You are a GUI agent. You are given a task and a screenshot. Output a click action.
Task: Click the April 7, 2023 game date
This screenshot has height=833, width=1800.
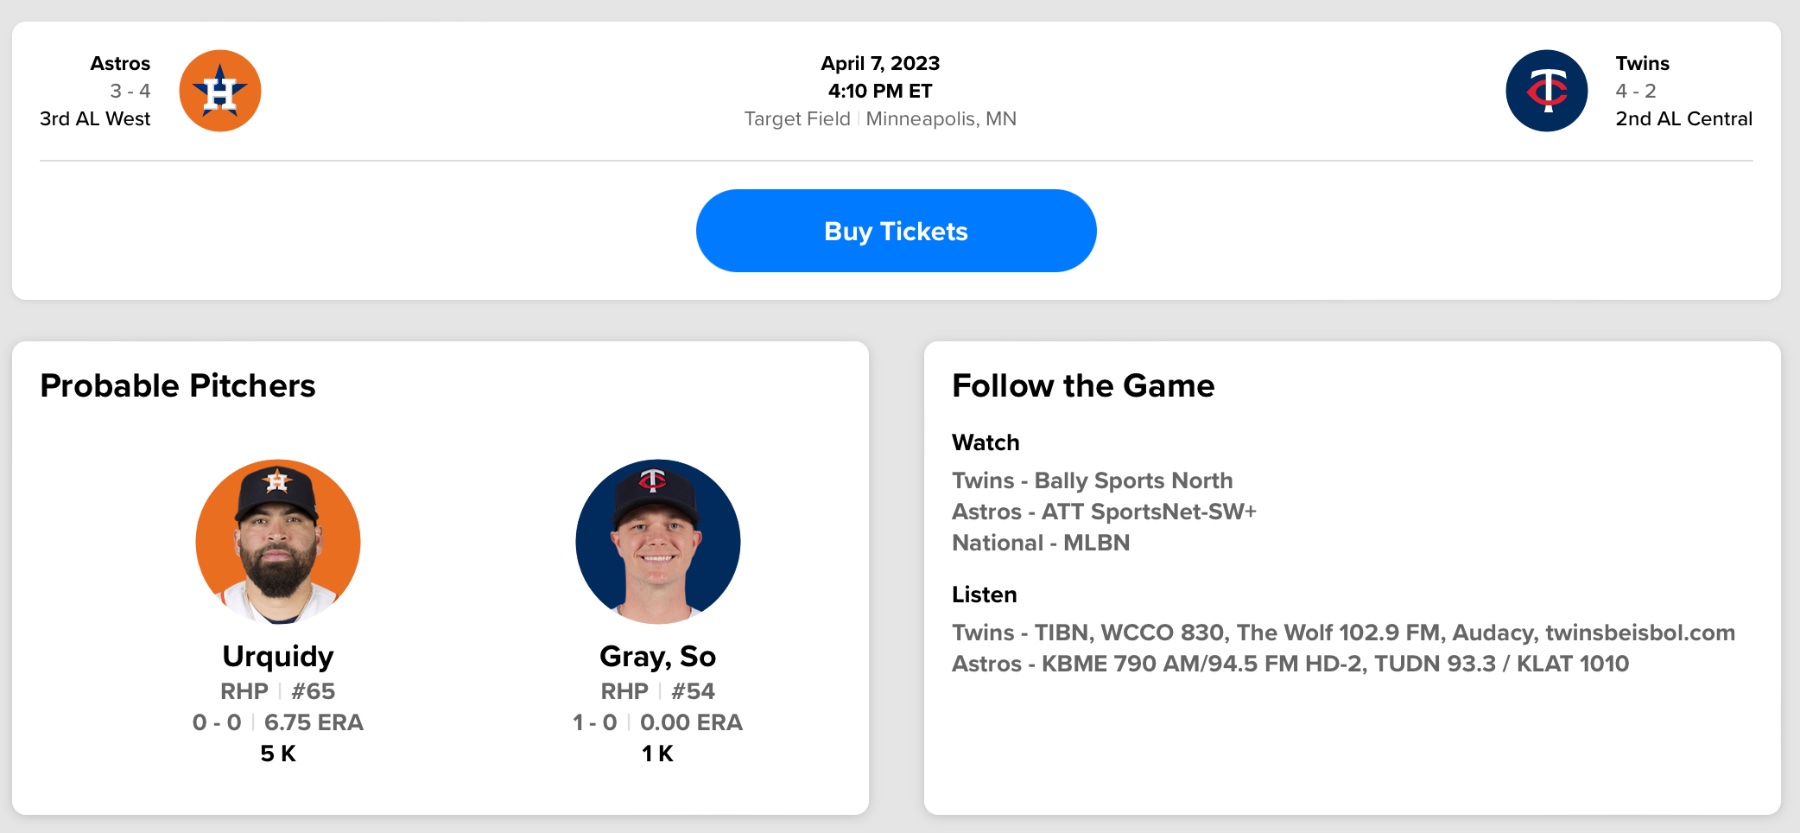click(x=880, y=63)
